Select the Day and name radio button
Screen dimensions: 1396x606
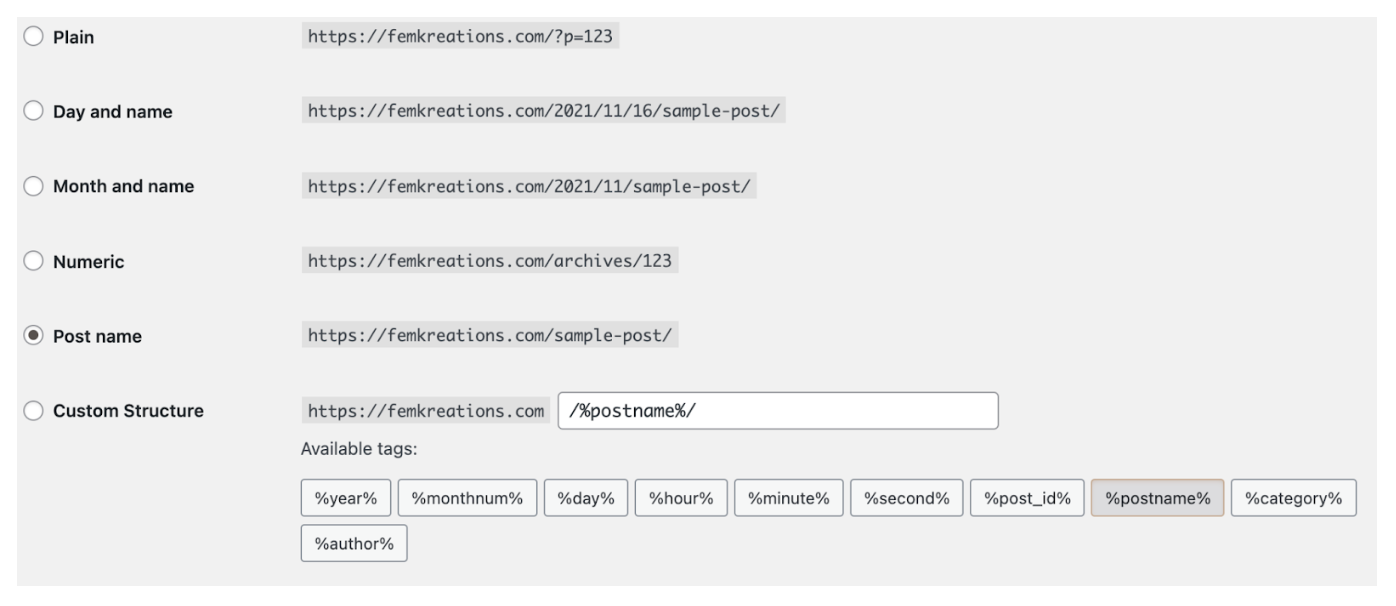point(33,112)
